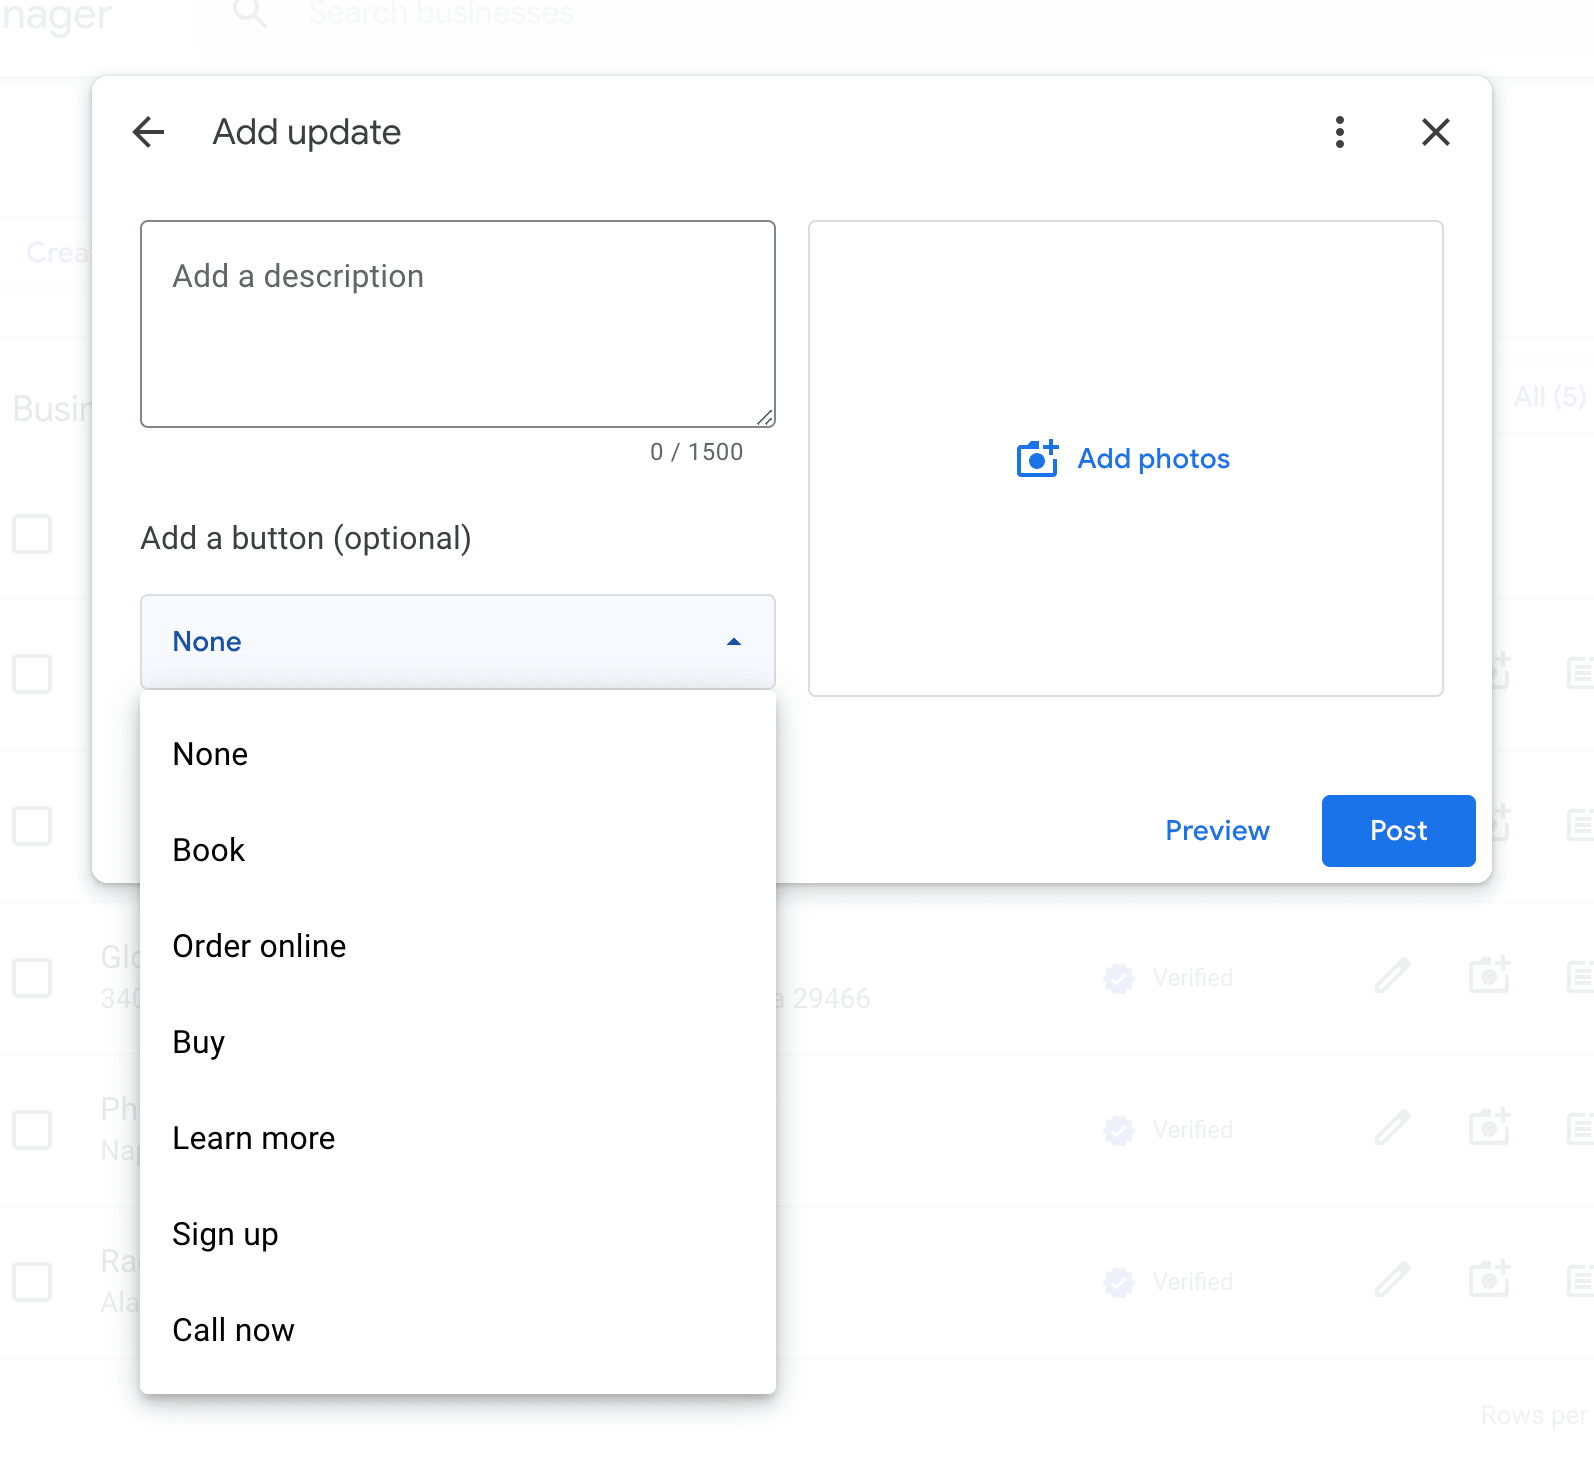
Task: Click the Add photos camera icon
Action: coord(1037,459)
